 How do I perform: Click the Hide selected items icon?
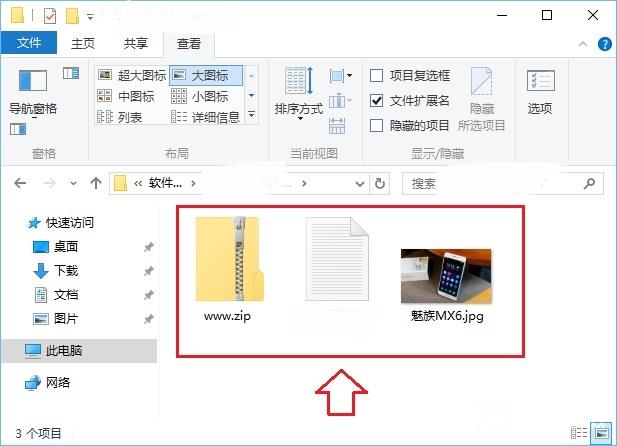[481, 91]
